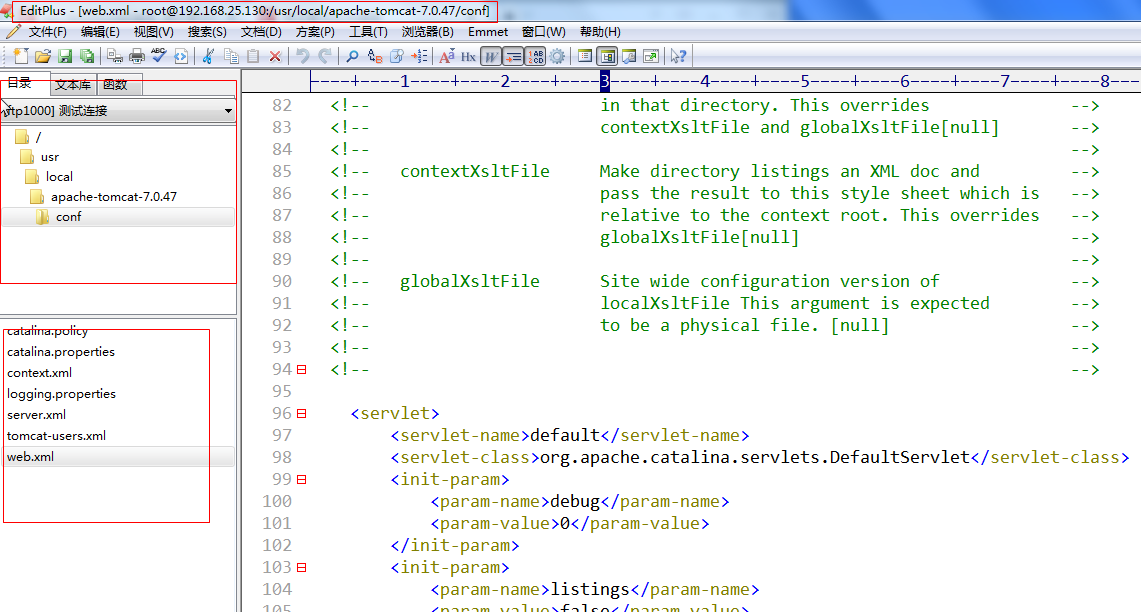Image resolution: width=1141 pixels, height=612 pixels.
Task: Collapse the servlet fold at line 96
Action: (301, 413)
